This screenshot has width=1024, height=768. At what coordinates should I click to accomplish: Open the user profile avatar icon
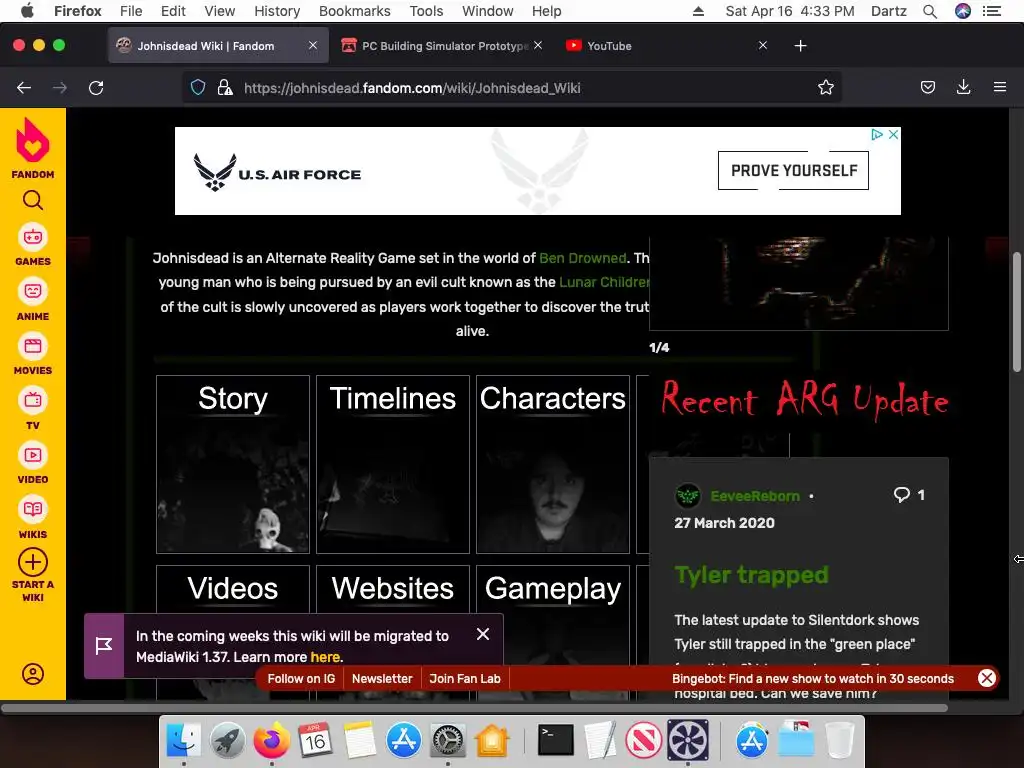(x=33, y=673)
